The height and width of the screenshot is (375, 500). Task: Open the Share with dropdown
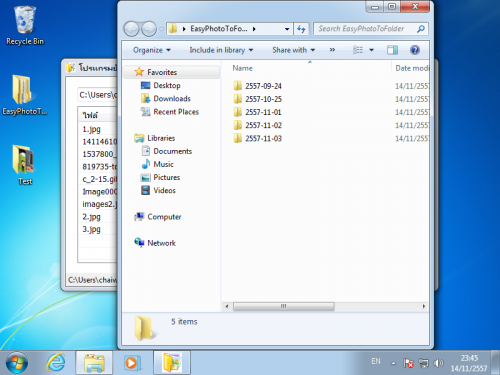pos(294,50)
